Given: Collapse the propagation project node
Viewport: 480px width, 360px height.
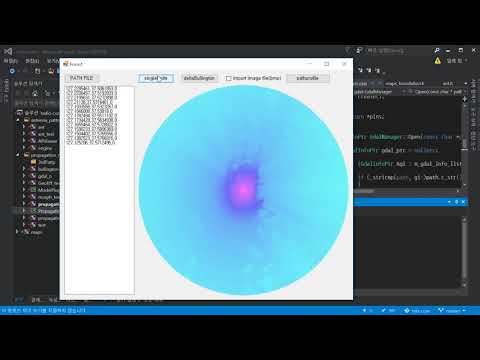Looking at the screenshot, I should 18,155.
